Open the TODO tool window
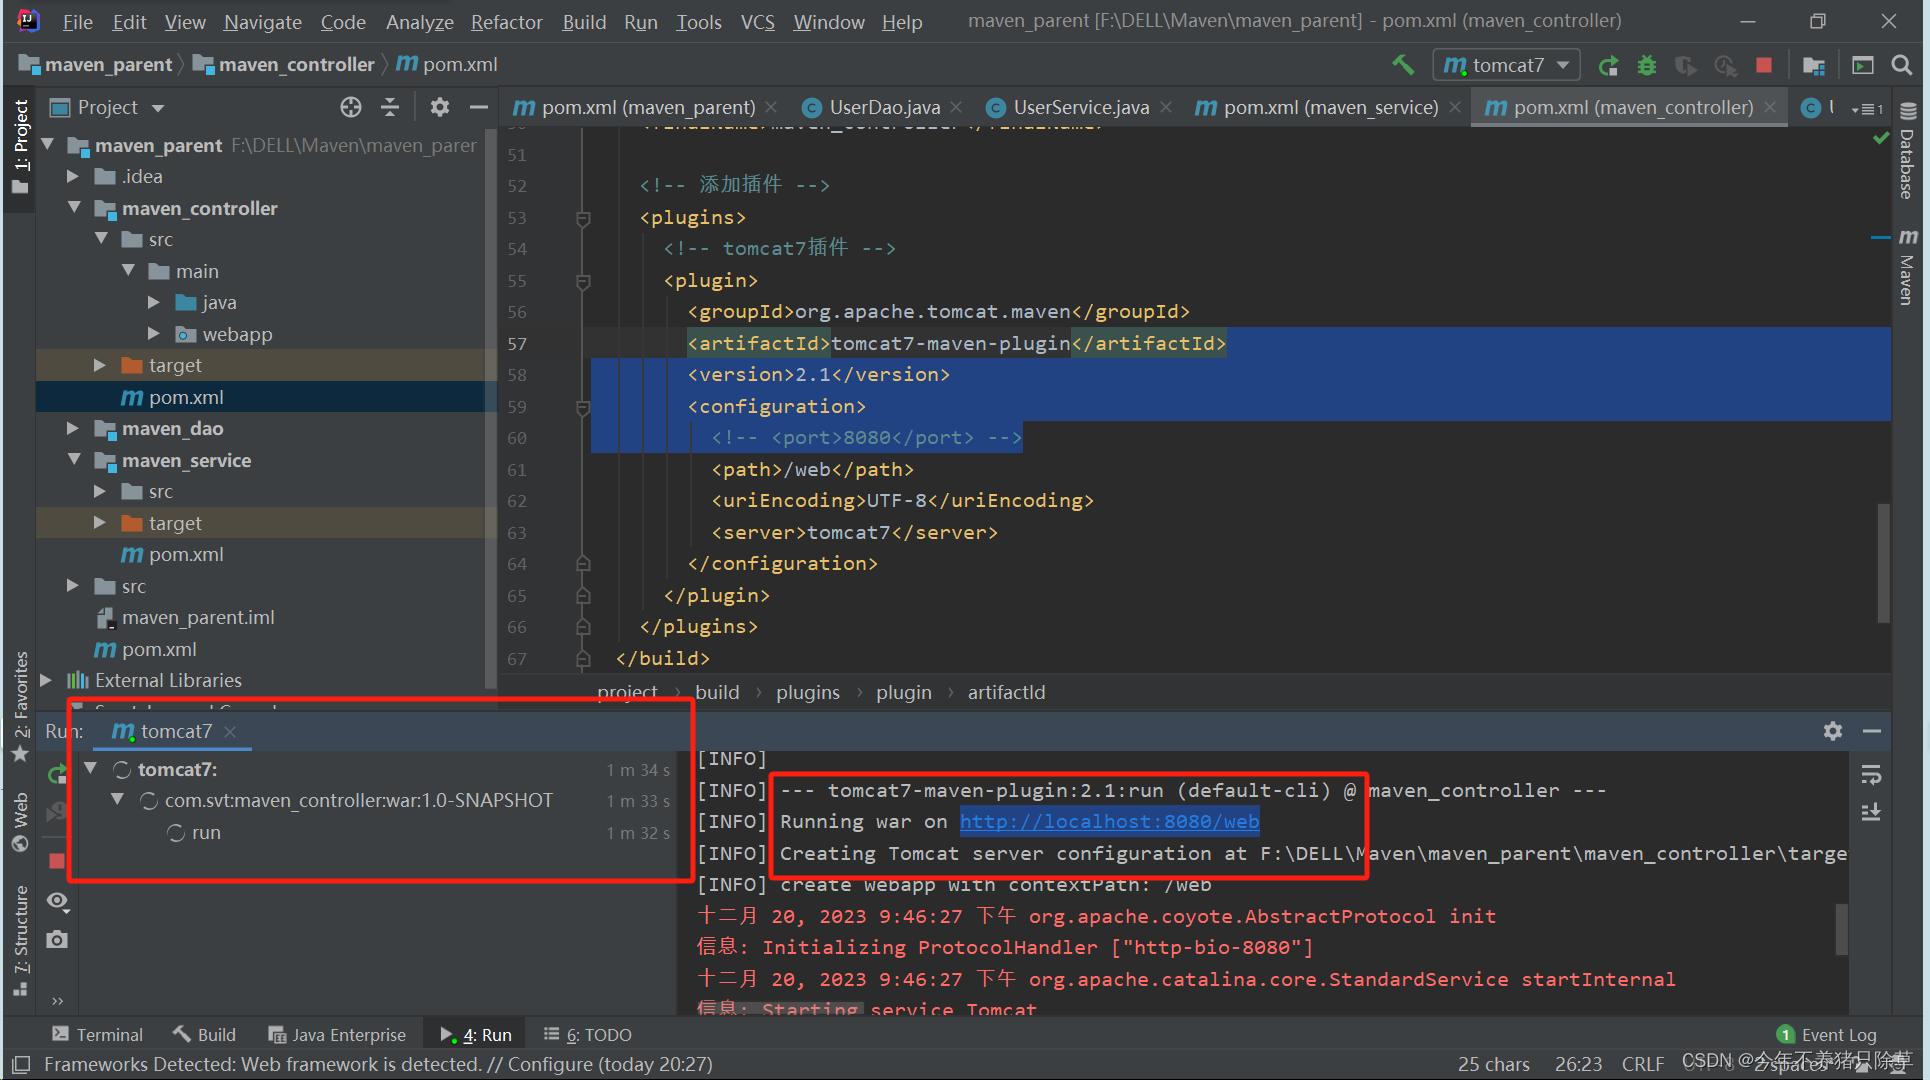 [587, 1035]
